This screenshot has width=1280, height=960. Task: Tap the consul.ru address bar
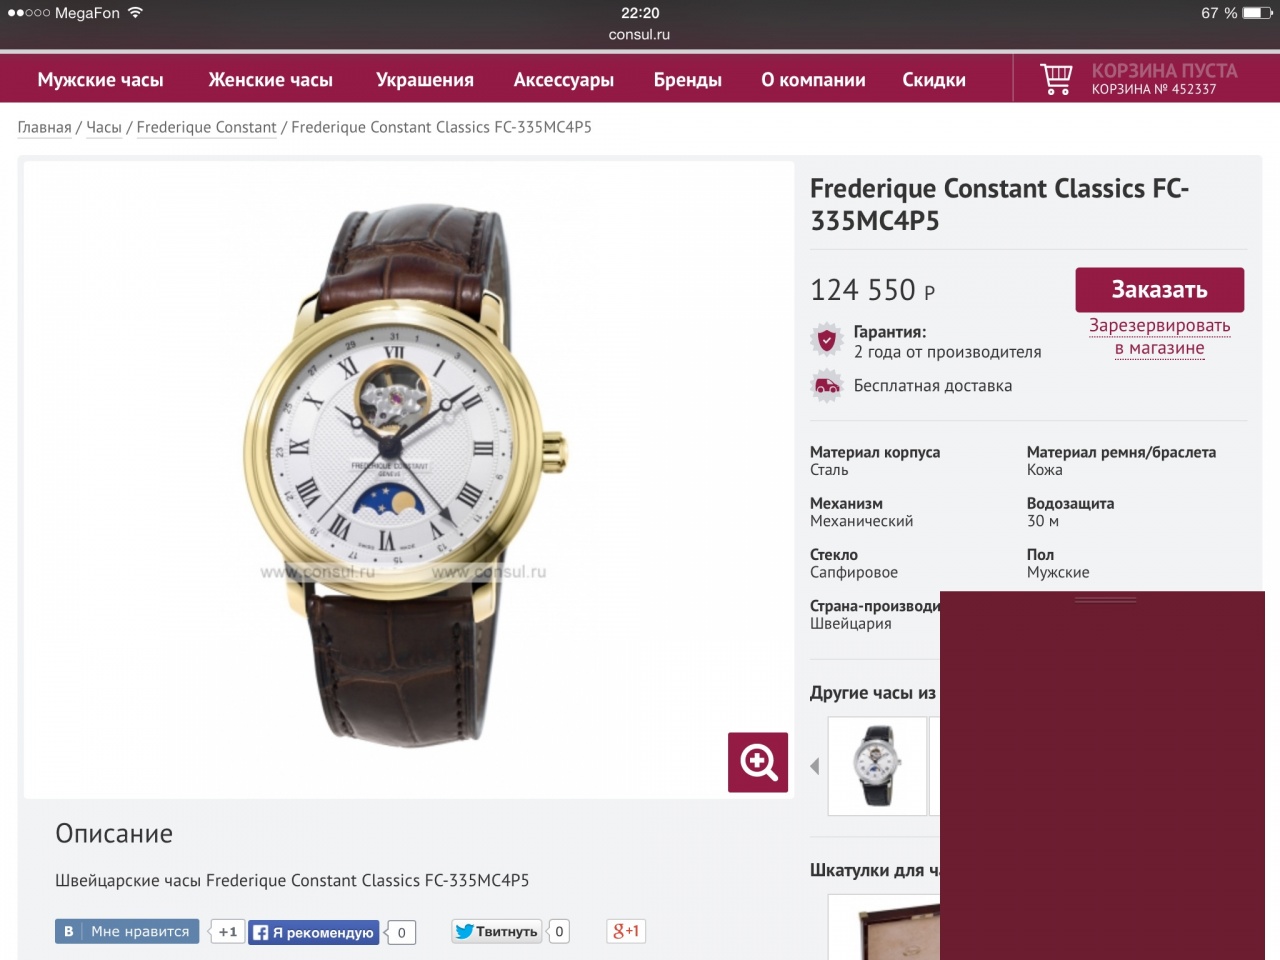(640, 34)
